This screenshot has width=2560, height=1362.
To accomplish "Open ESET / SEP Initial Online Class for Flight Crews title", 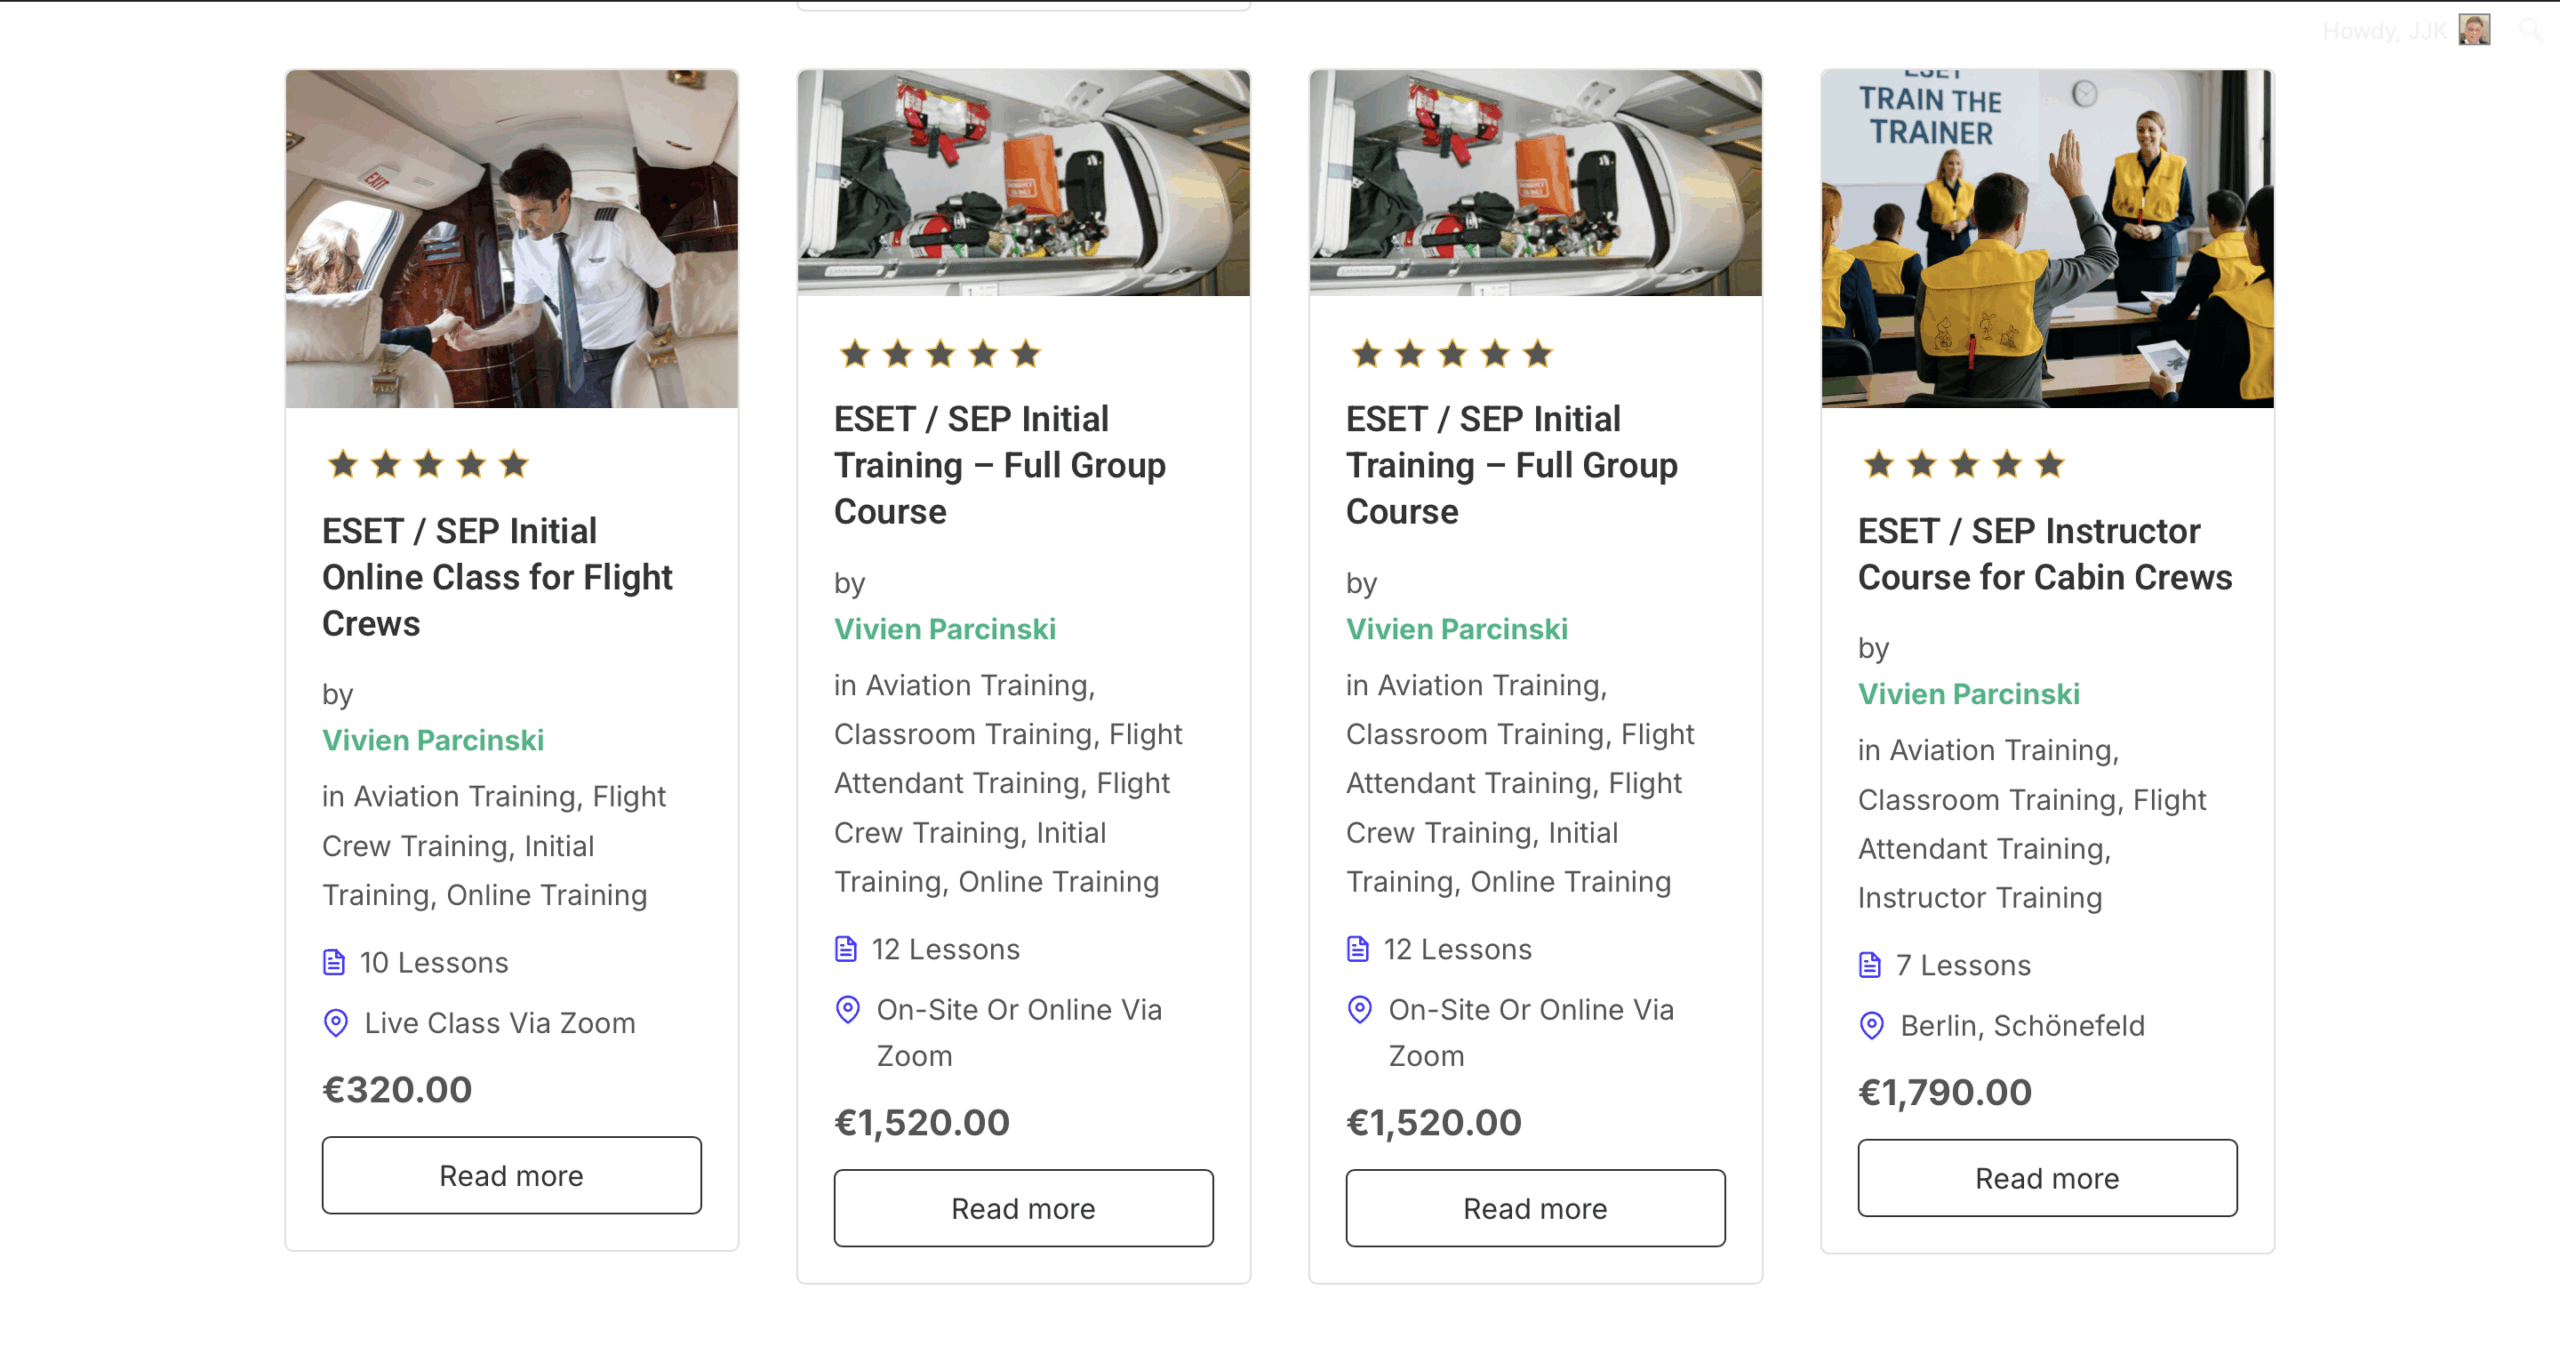I will tap(497, 577).
